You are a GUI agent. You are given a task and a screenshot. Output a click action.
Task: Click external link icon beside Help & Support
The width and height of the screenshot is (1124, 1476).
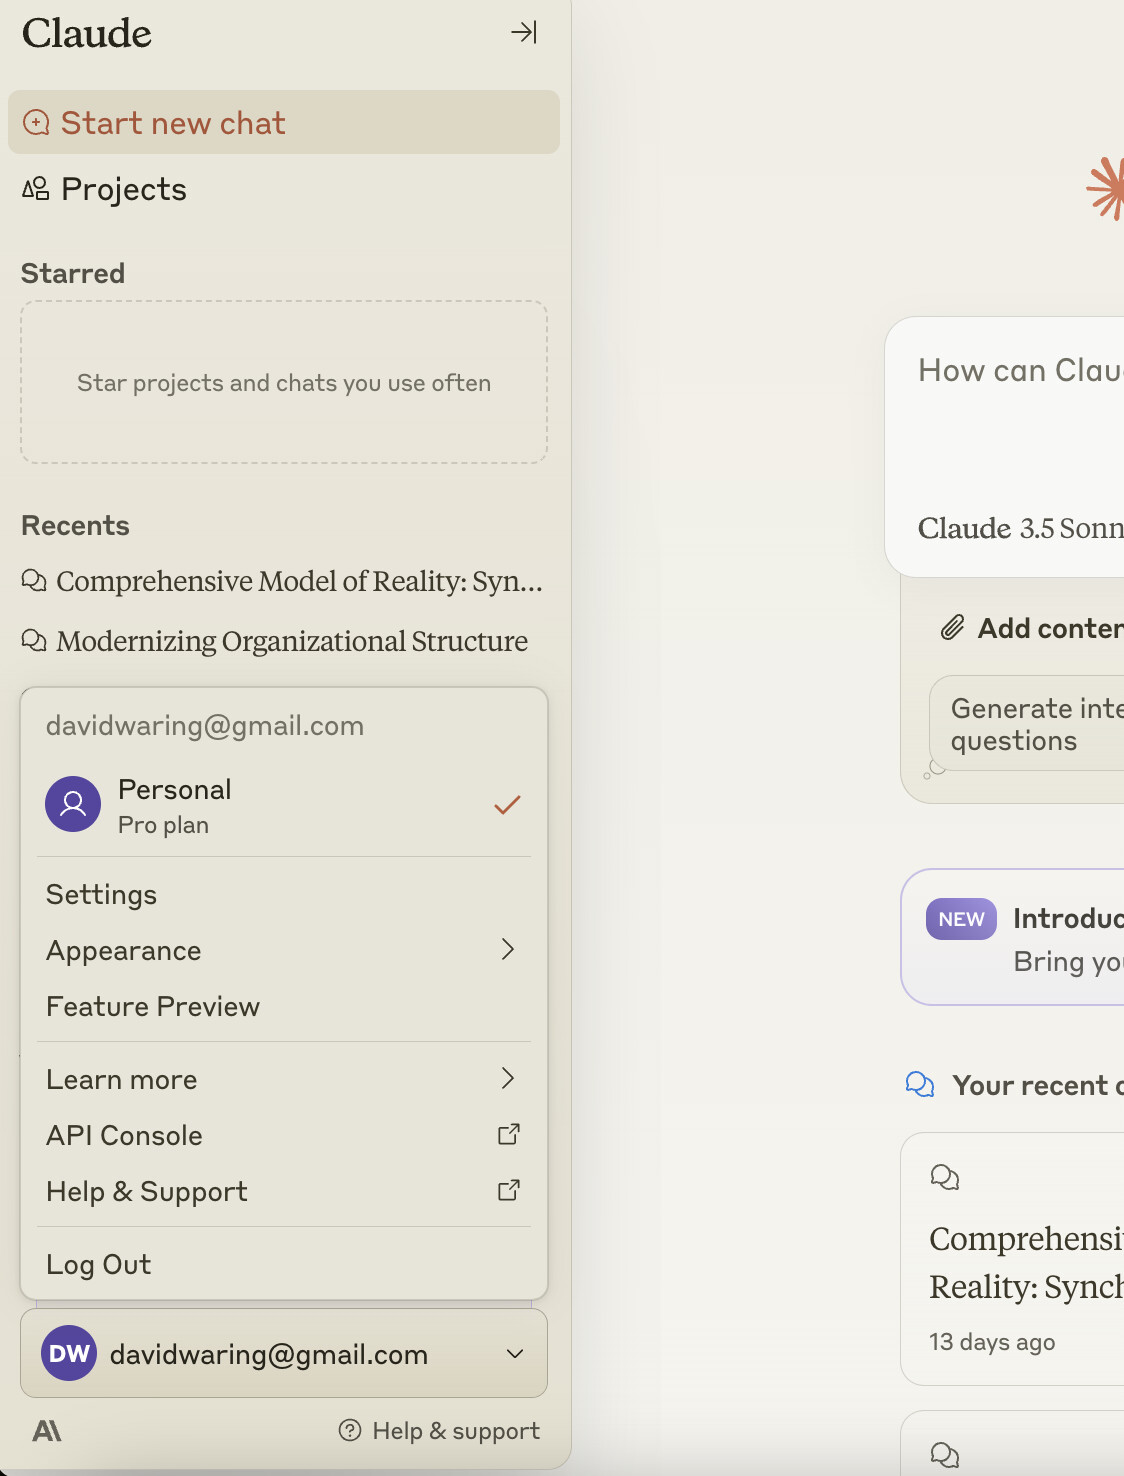tap(509, 1190)
